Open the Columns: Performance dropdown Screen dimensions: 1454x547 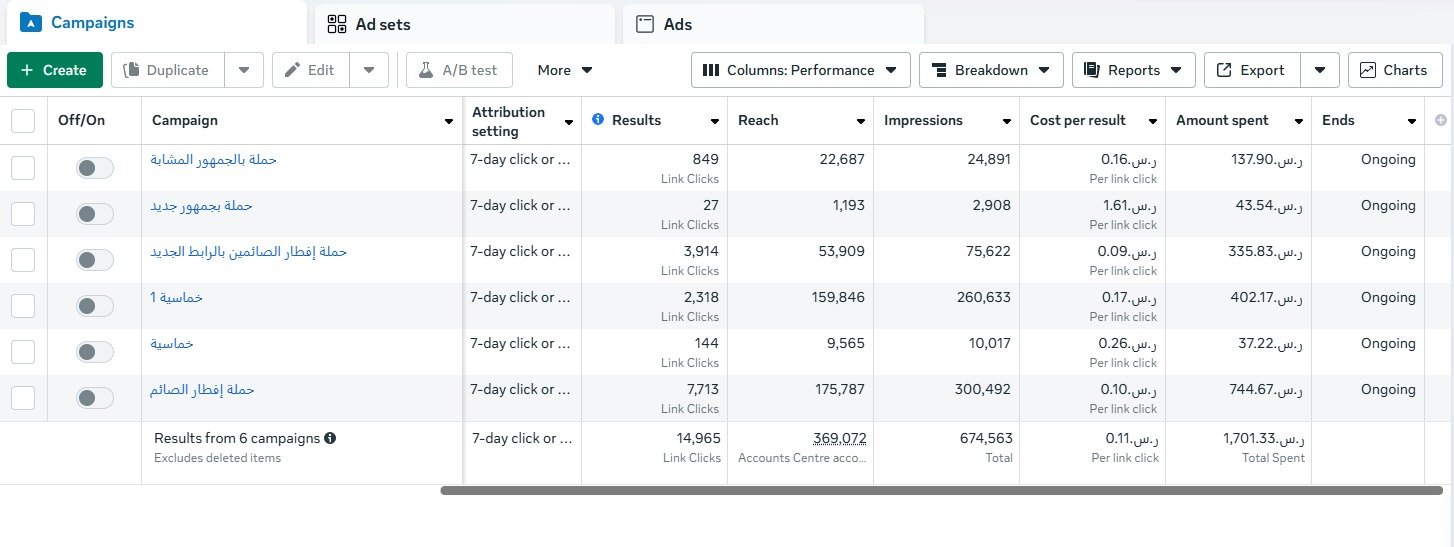[x=800, y=70]
